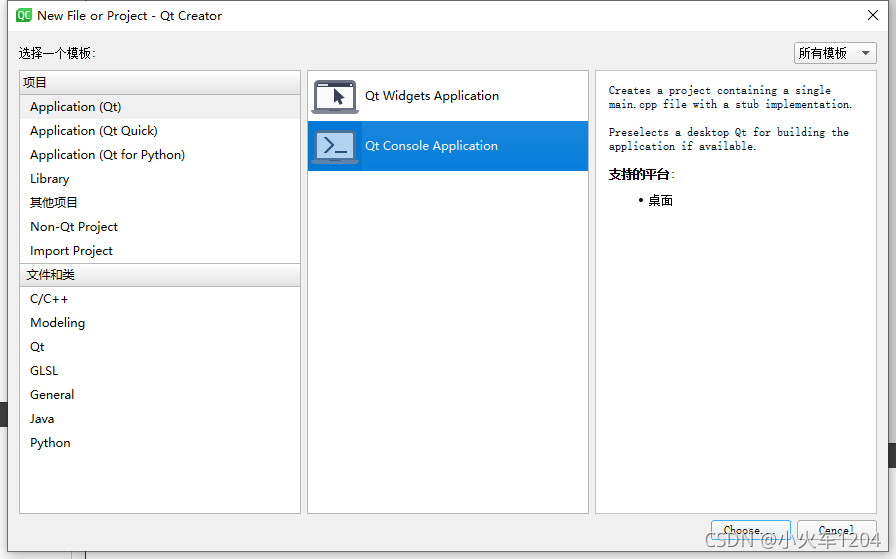Select the Java files category
The width and height of the screenshot is (896, 559).
point(159,419)
